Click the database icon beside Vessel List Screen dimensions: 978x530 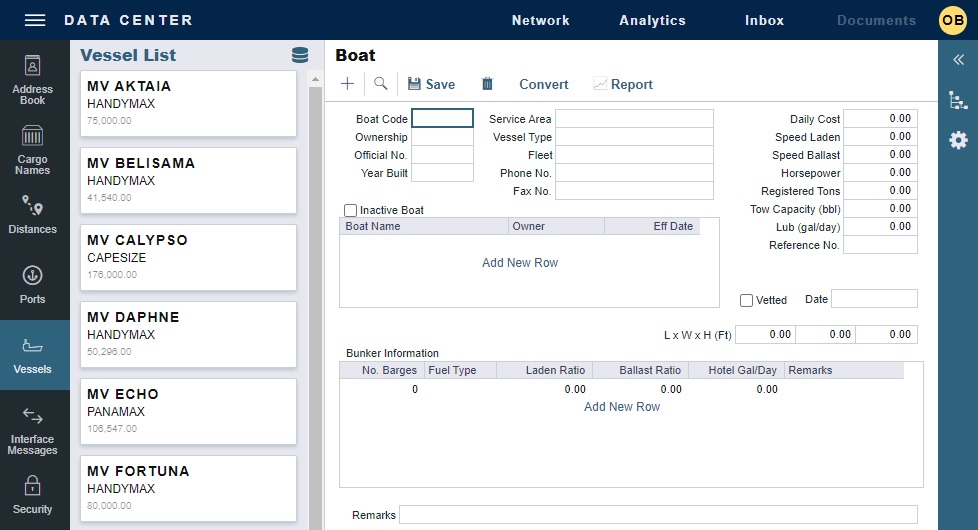299,55
